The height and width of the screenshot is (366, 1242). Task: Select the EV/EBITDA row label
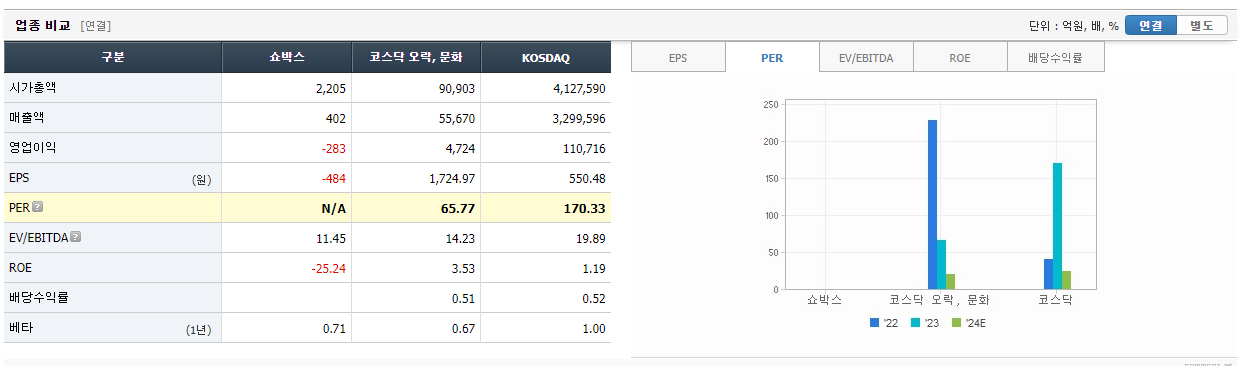click(38, 238)
